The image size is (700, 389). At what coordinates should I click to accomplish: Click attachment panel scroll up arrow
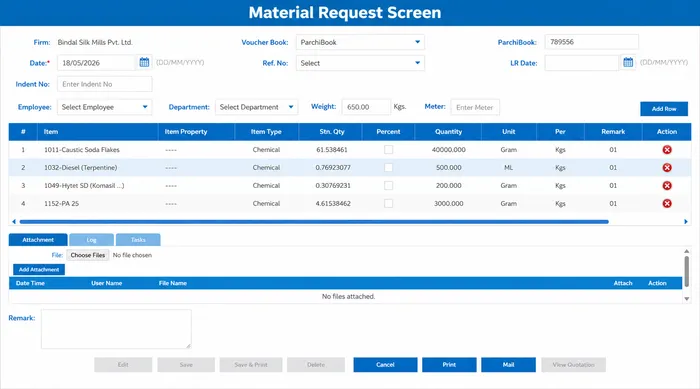[x=687, y=251]
